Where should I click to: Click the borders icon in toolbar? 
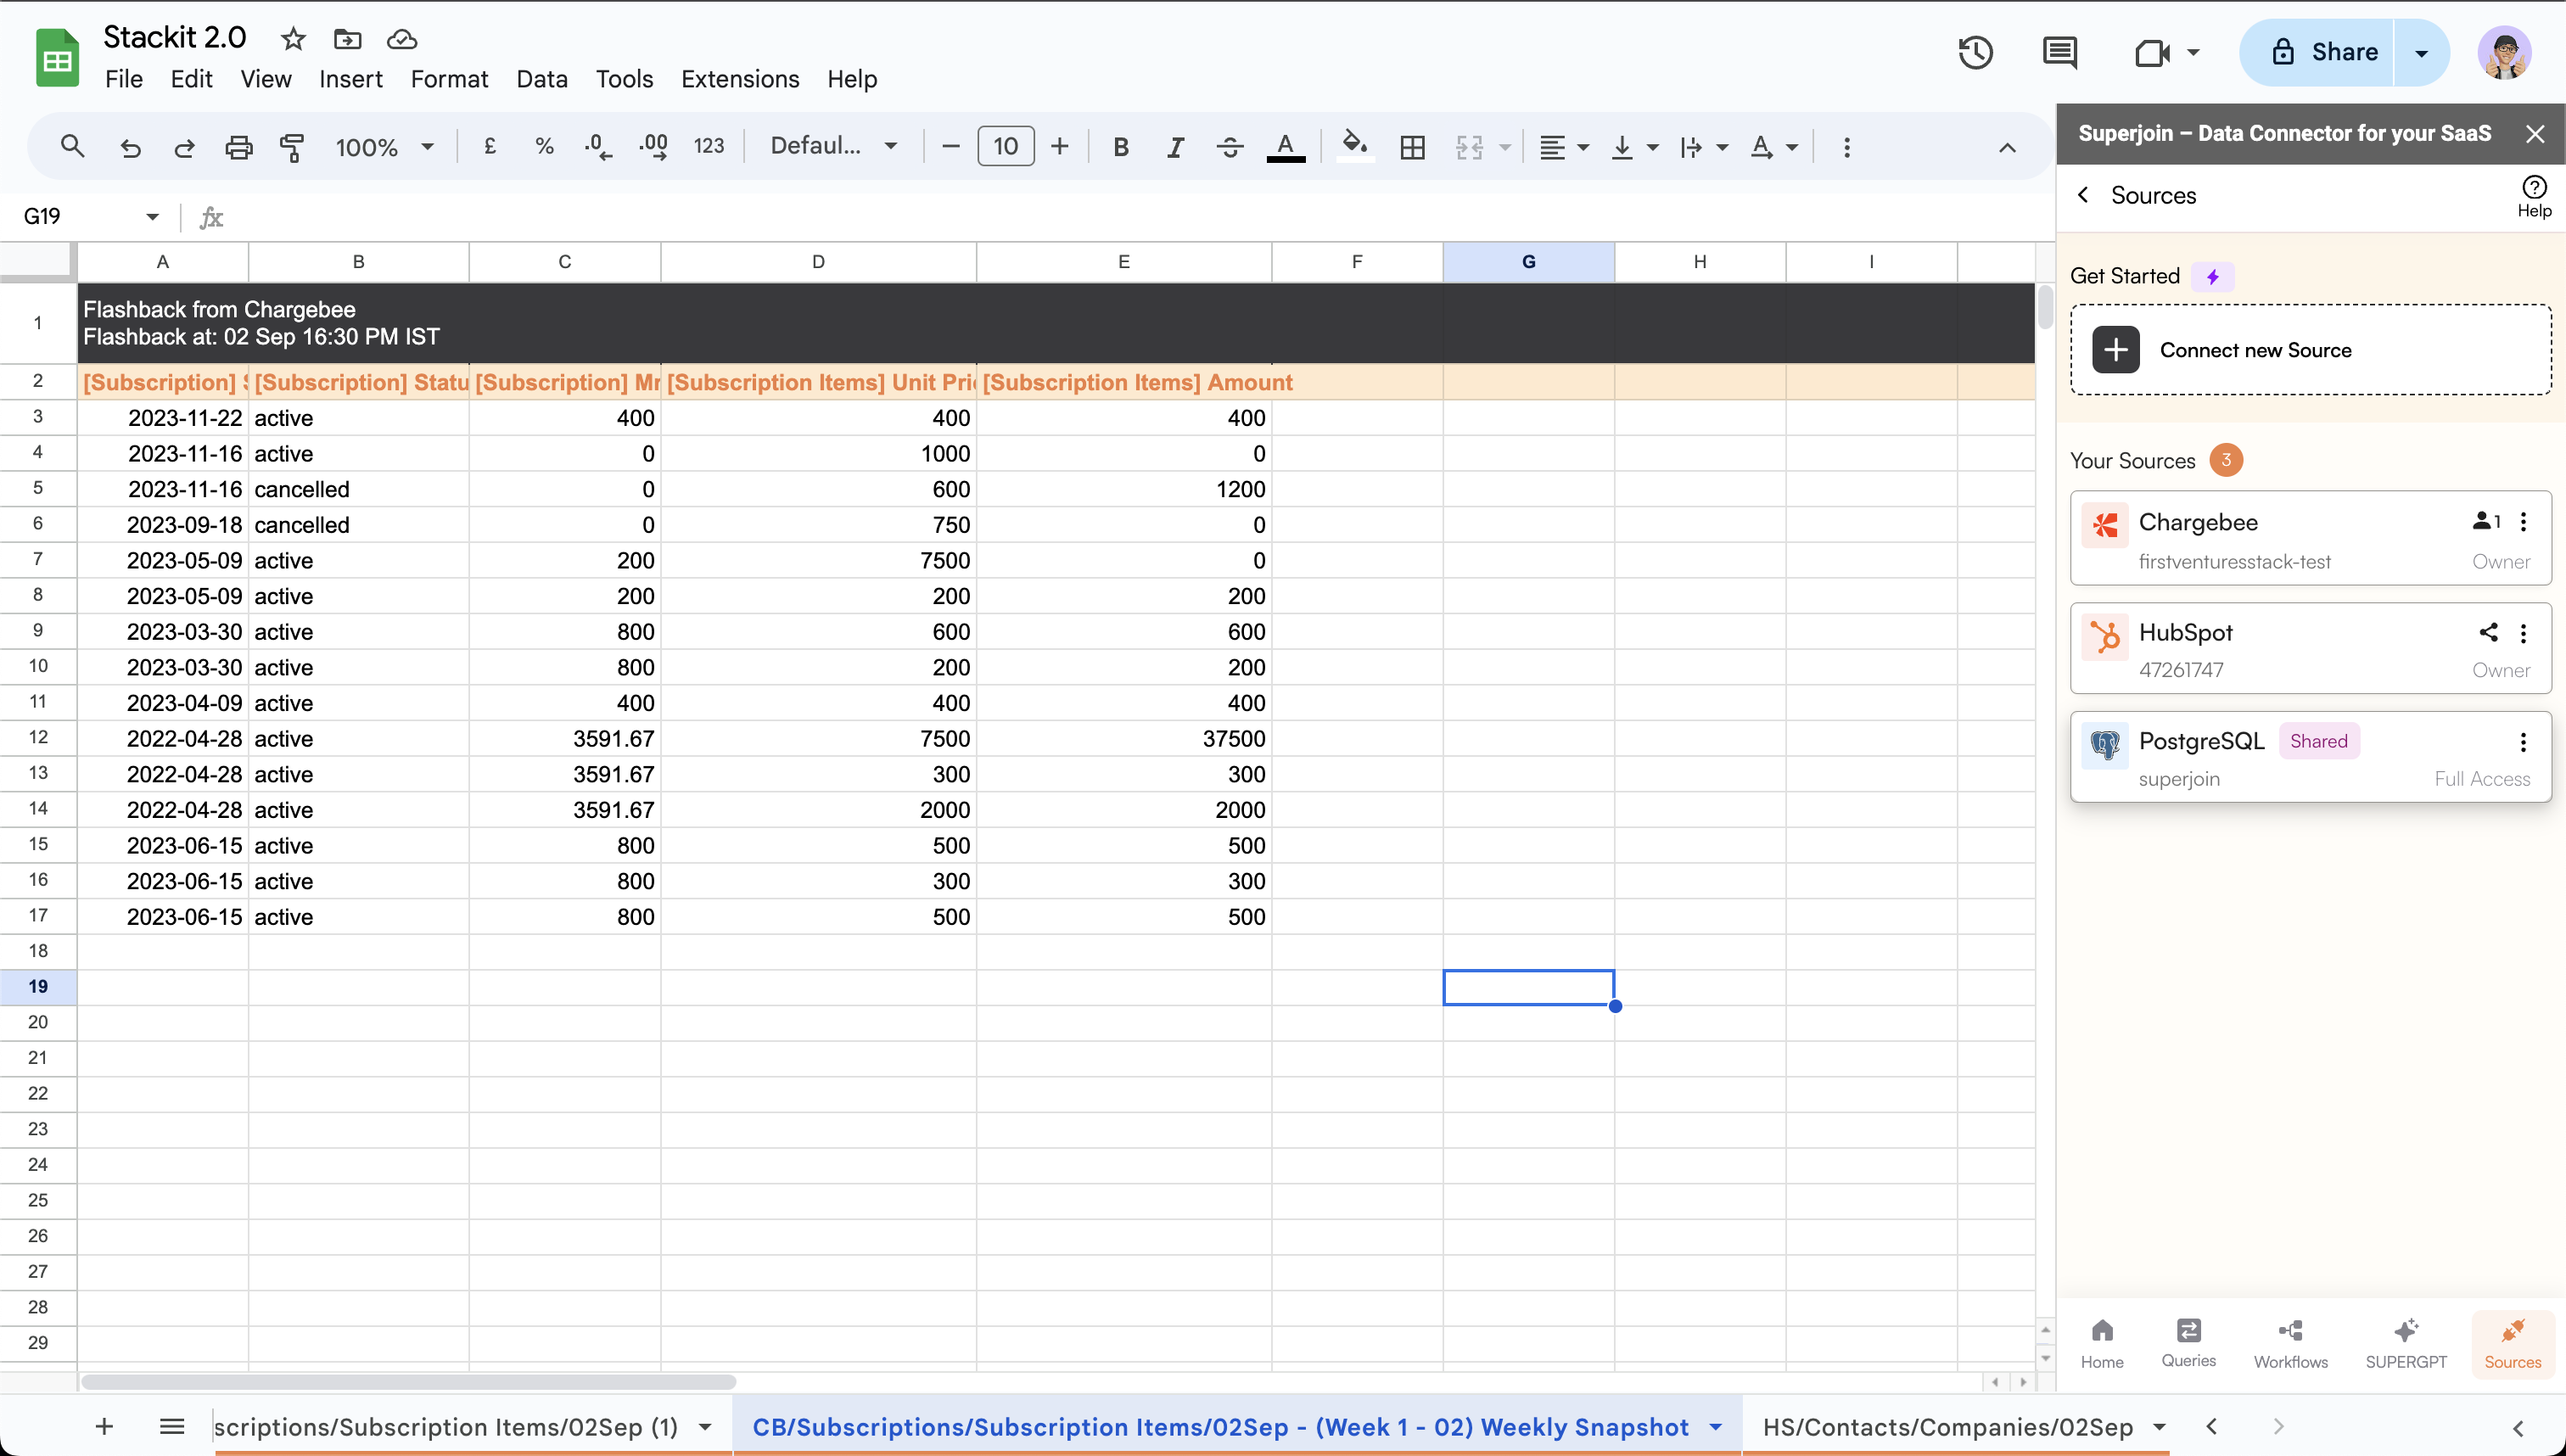tap(1412, 147)
